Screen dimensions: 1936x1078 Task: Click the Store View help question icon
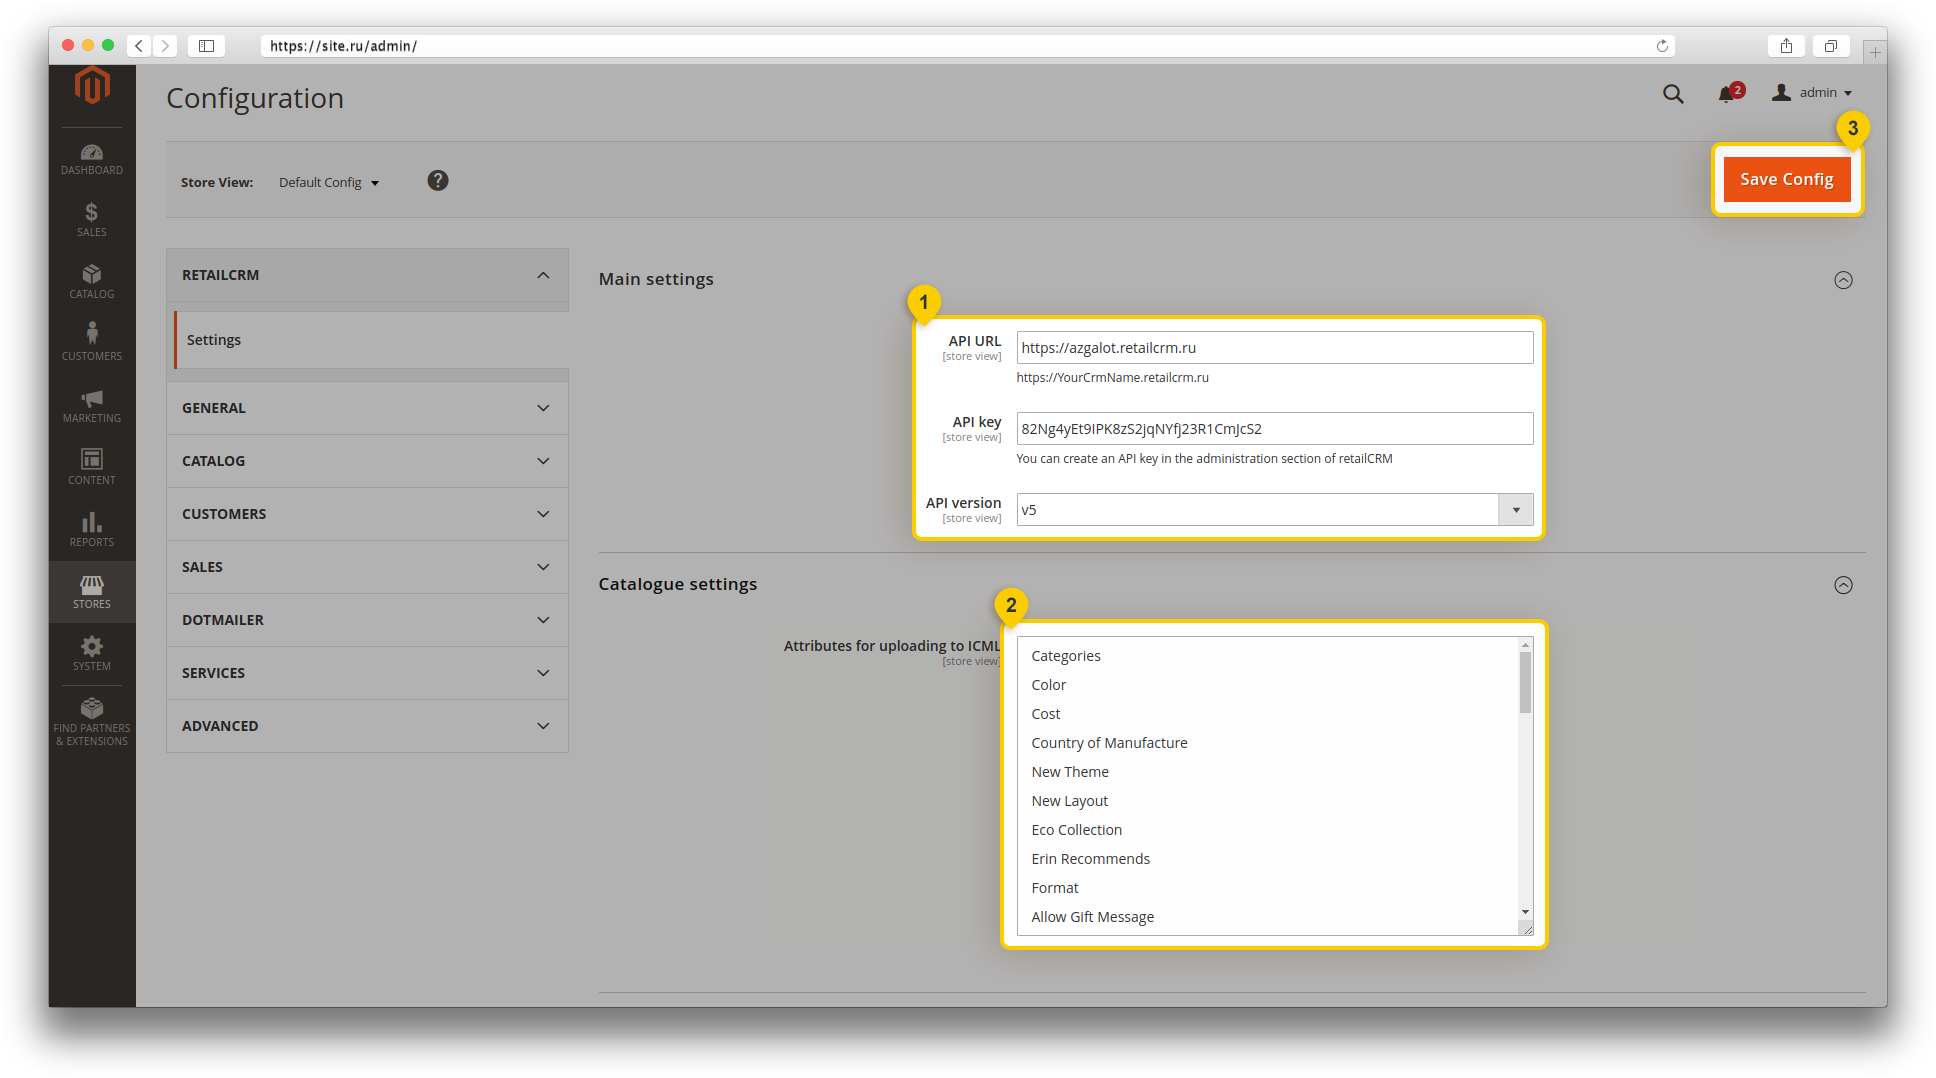coord(438,181)
